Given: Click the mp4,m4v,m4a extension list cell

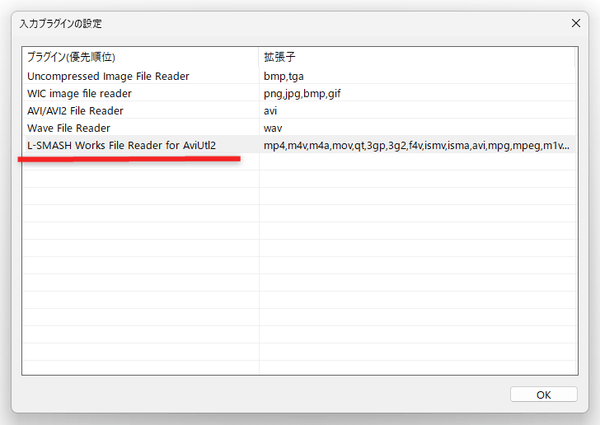Looking at the screenshot, I should (415, 146).
